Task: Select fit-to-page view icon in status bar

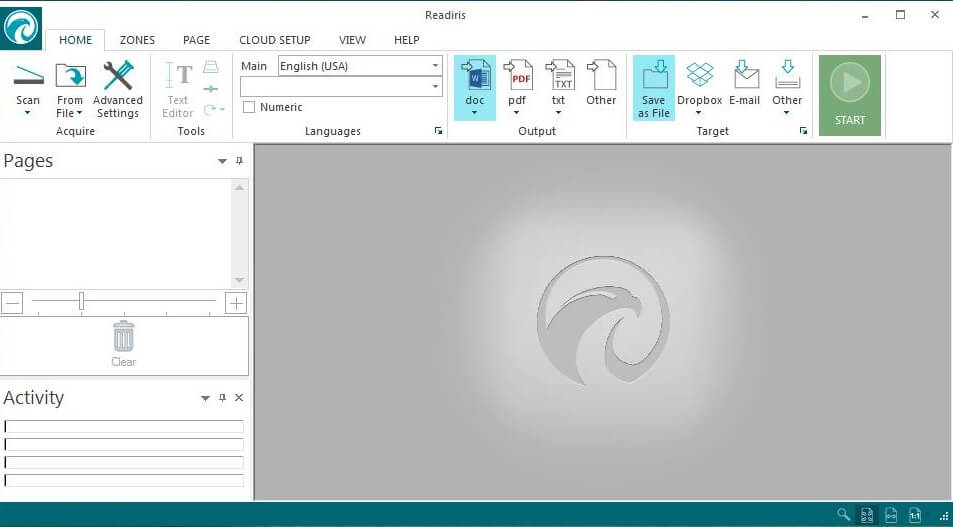Action: (867, 515)
